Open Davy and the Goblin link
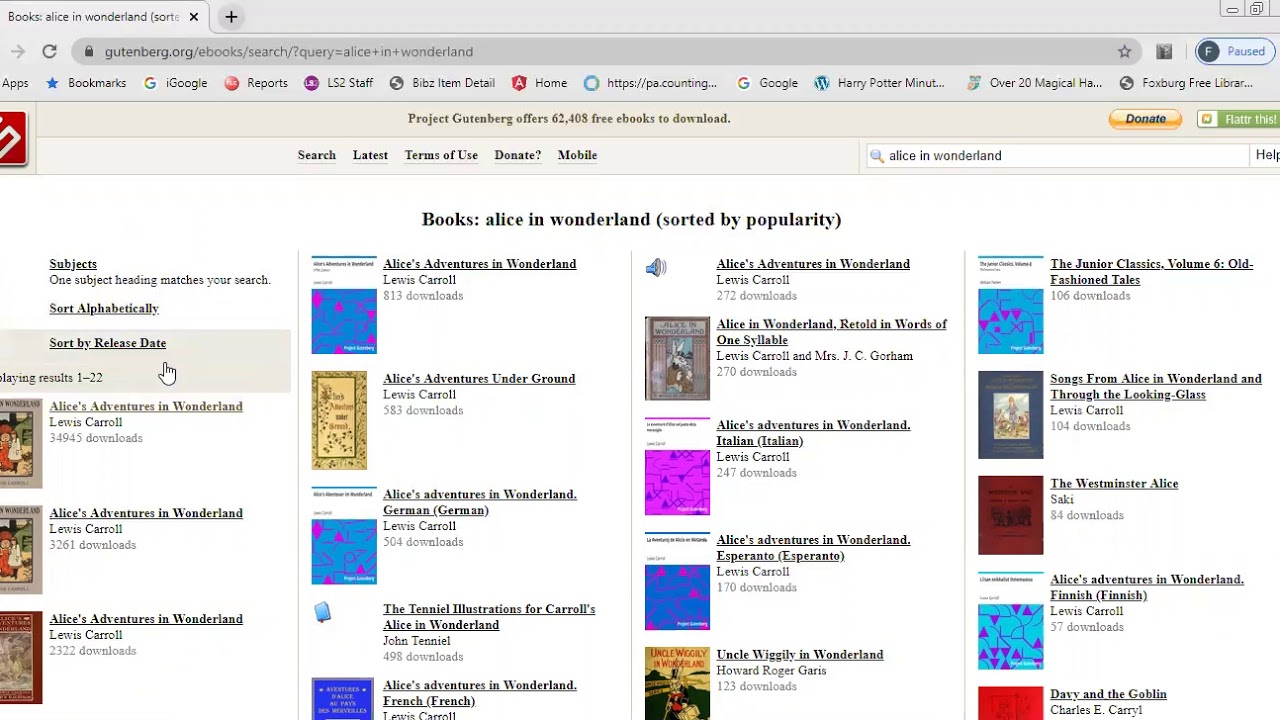Screen dimensions: 1280x720 [1108, 694]
